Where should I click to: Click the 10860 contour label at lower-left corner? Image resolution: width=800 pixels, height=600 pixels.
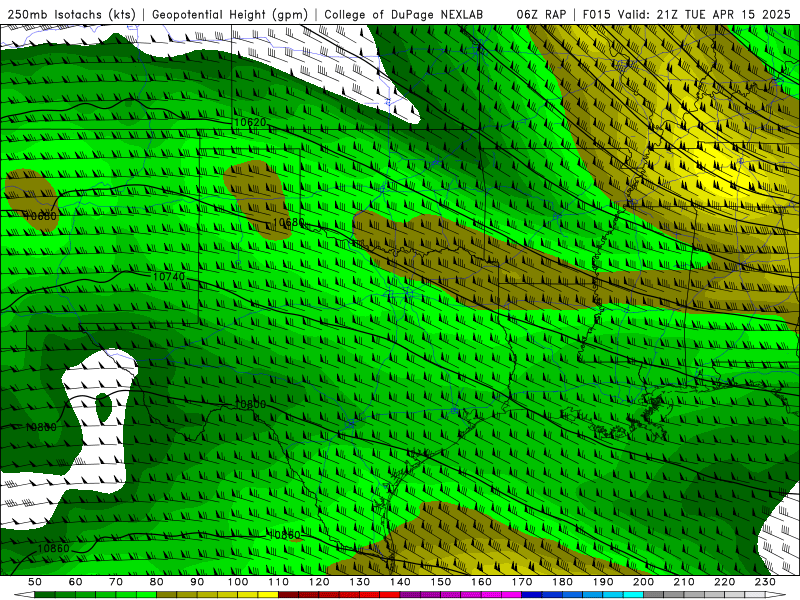(53, 548)
